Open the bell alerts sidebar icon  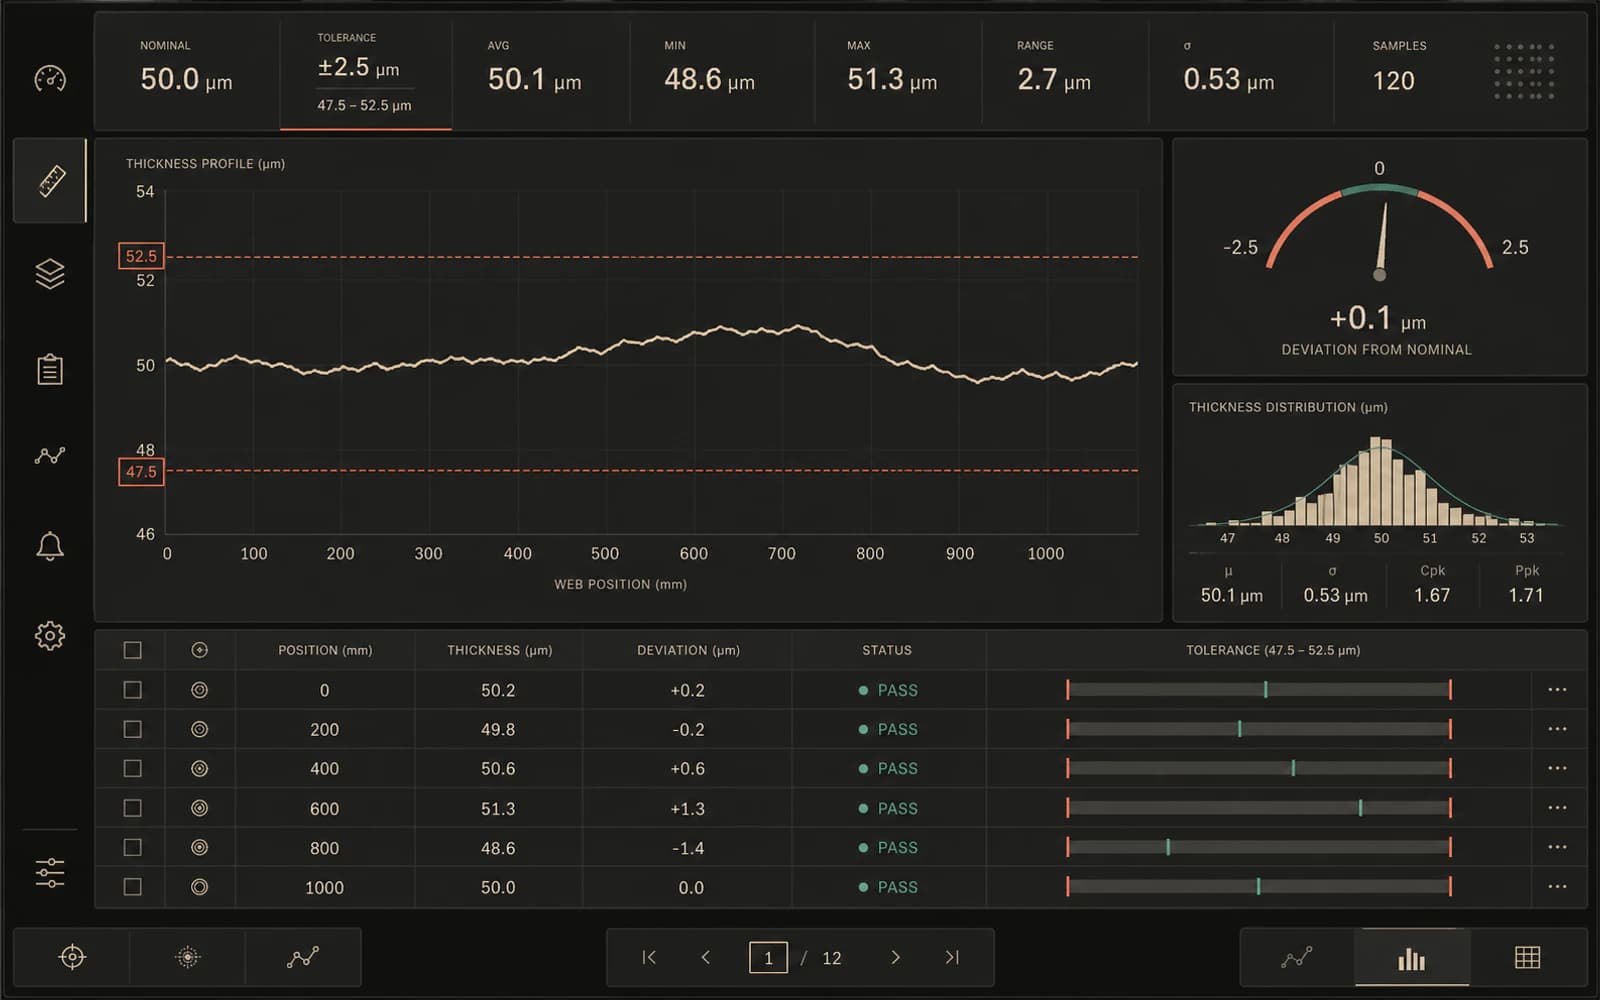pos(50,546)
